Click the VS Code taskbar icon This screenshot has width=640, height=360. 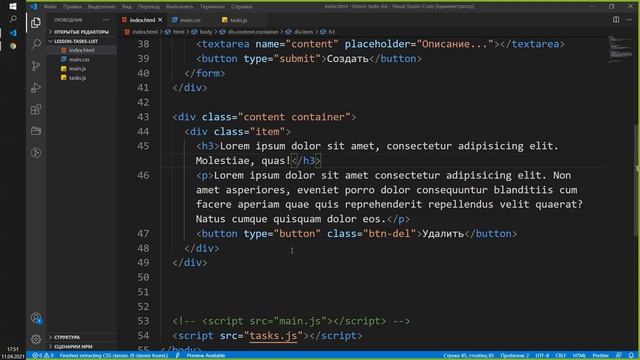coord(13,33)
